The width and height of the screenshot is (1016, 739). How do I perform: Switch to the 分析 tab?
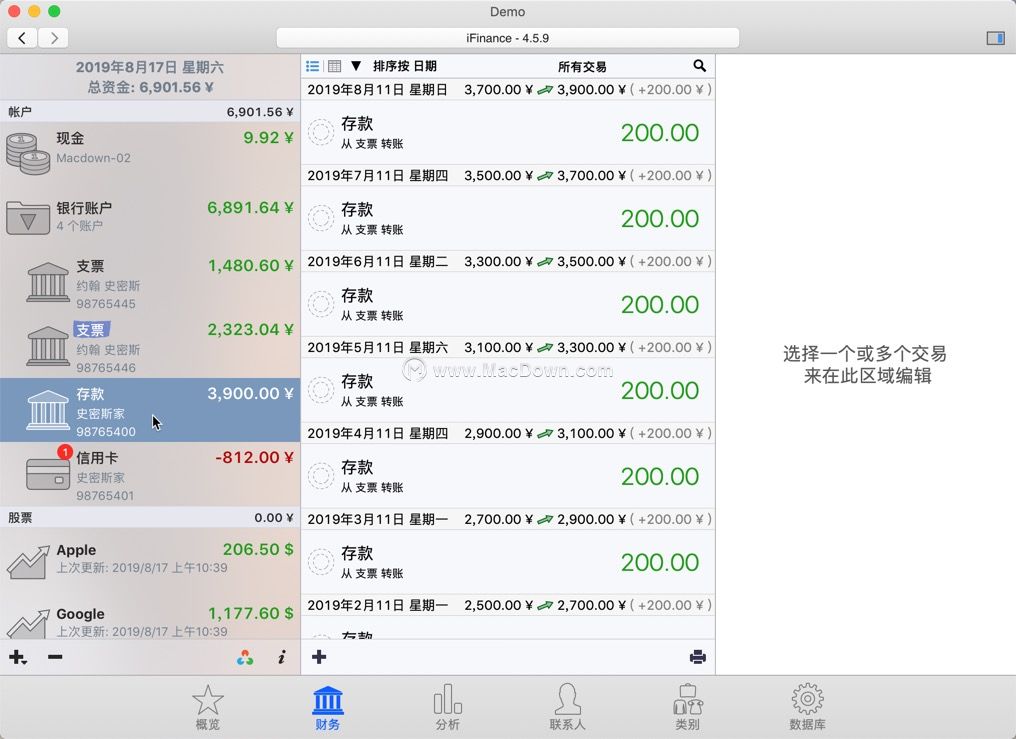[447, 705]
